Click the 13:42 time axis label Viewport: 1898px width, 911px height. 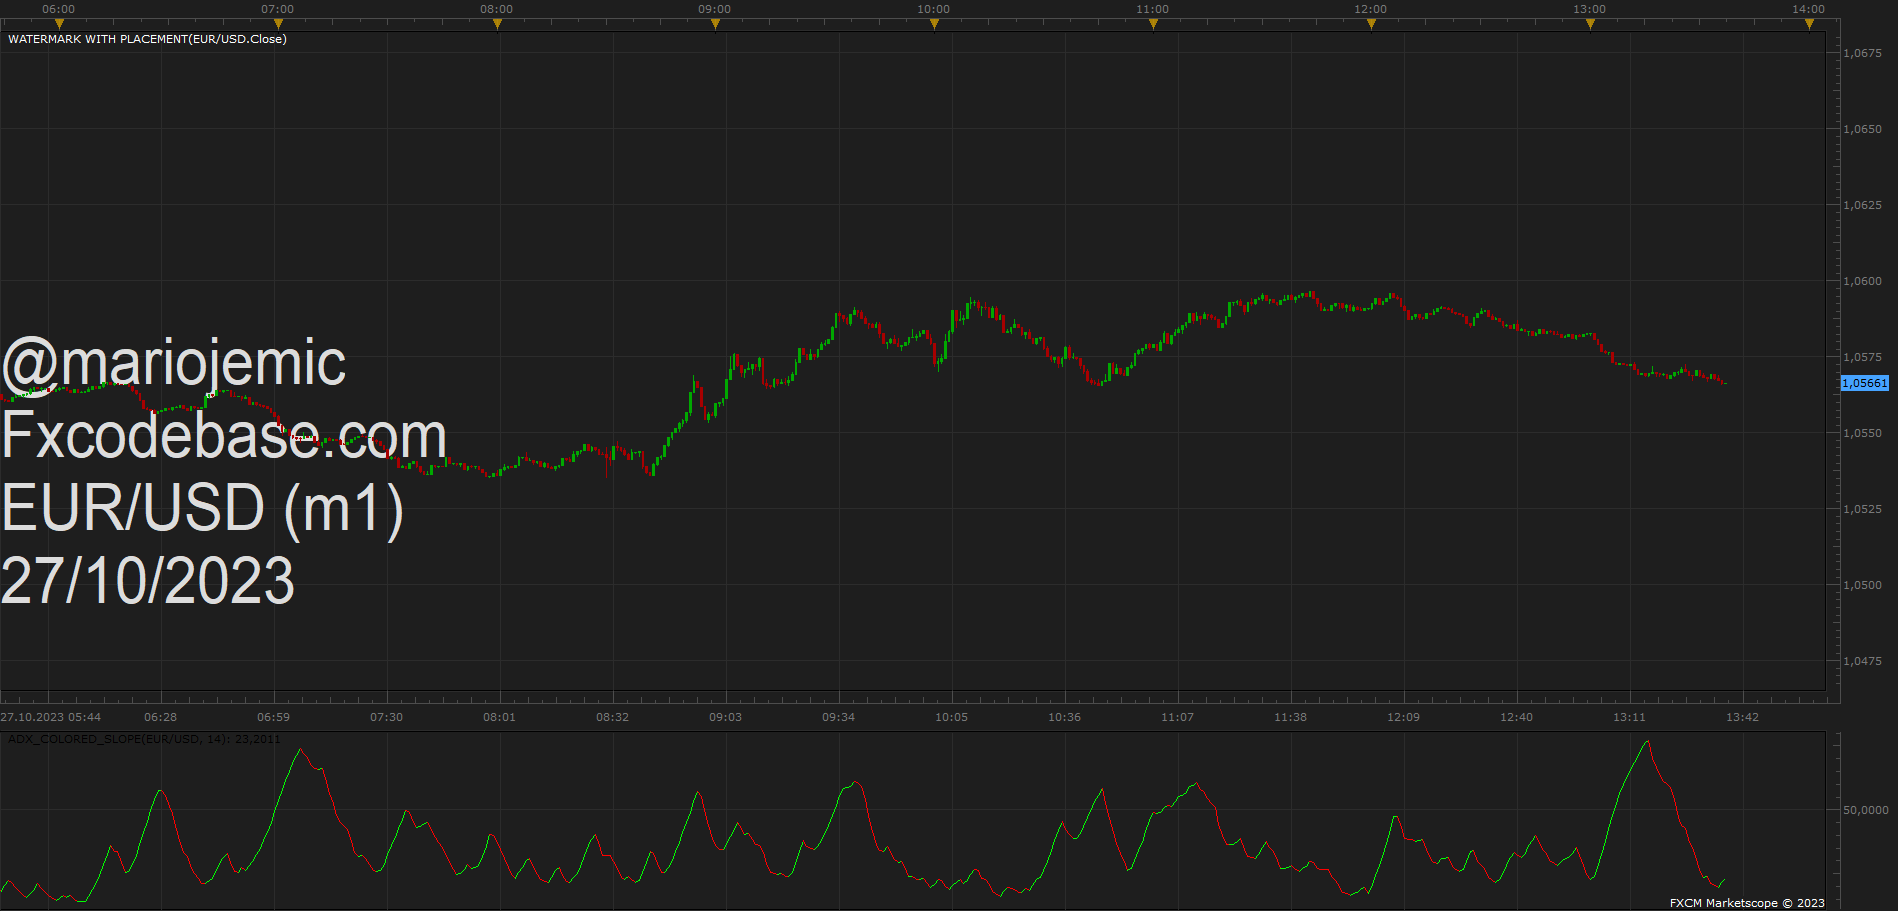click(1742, 717)
